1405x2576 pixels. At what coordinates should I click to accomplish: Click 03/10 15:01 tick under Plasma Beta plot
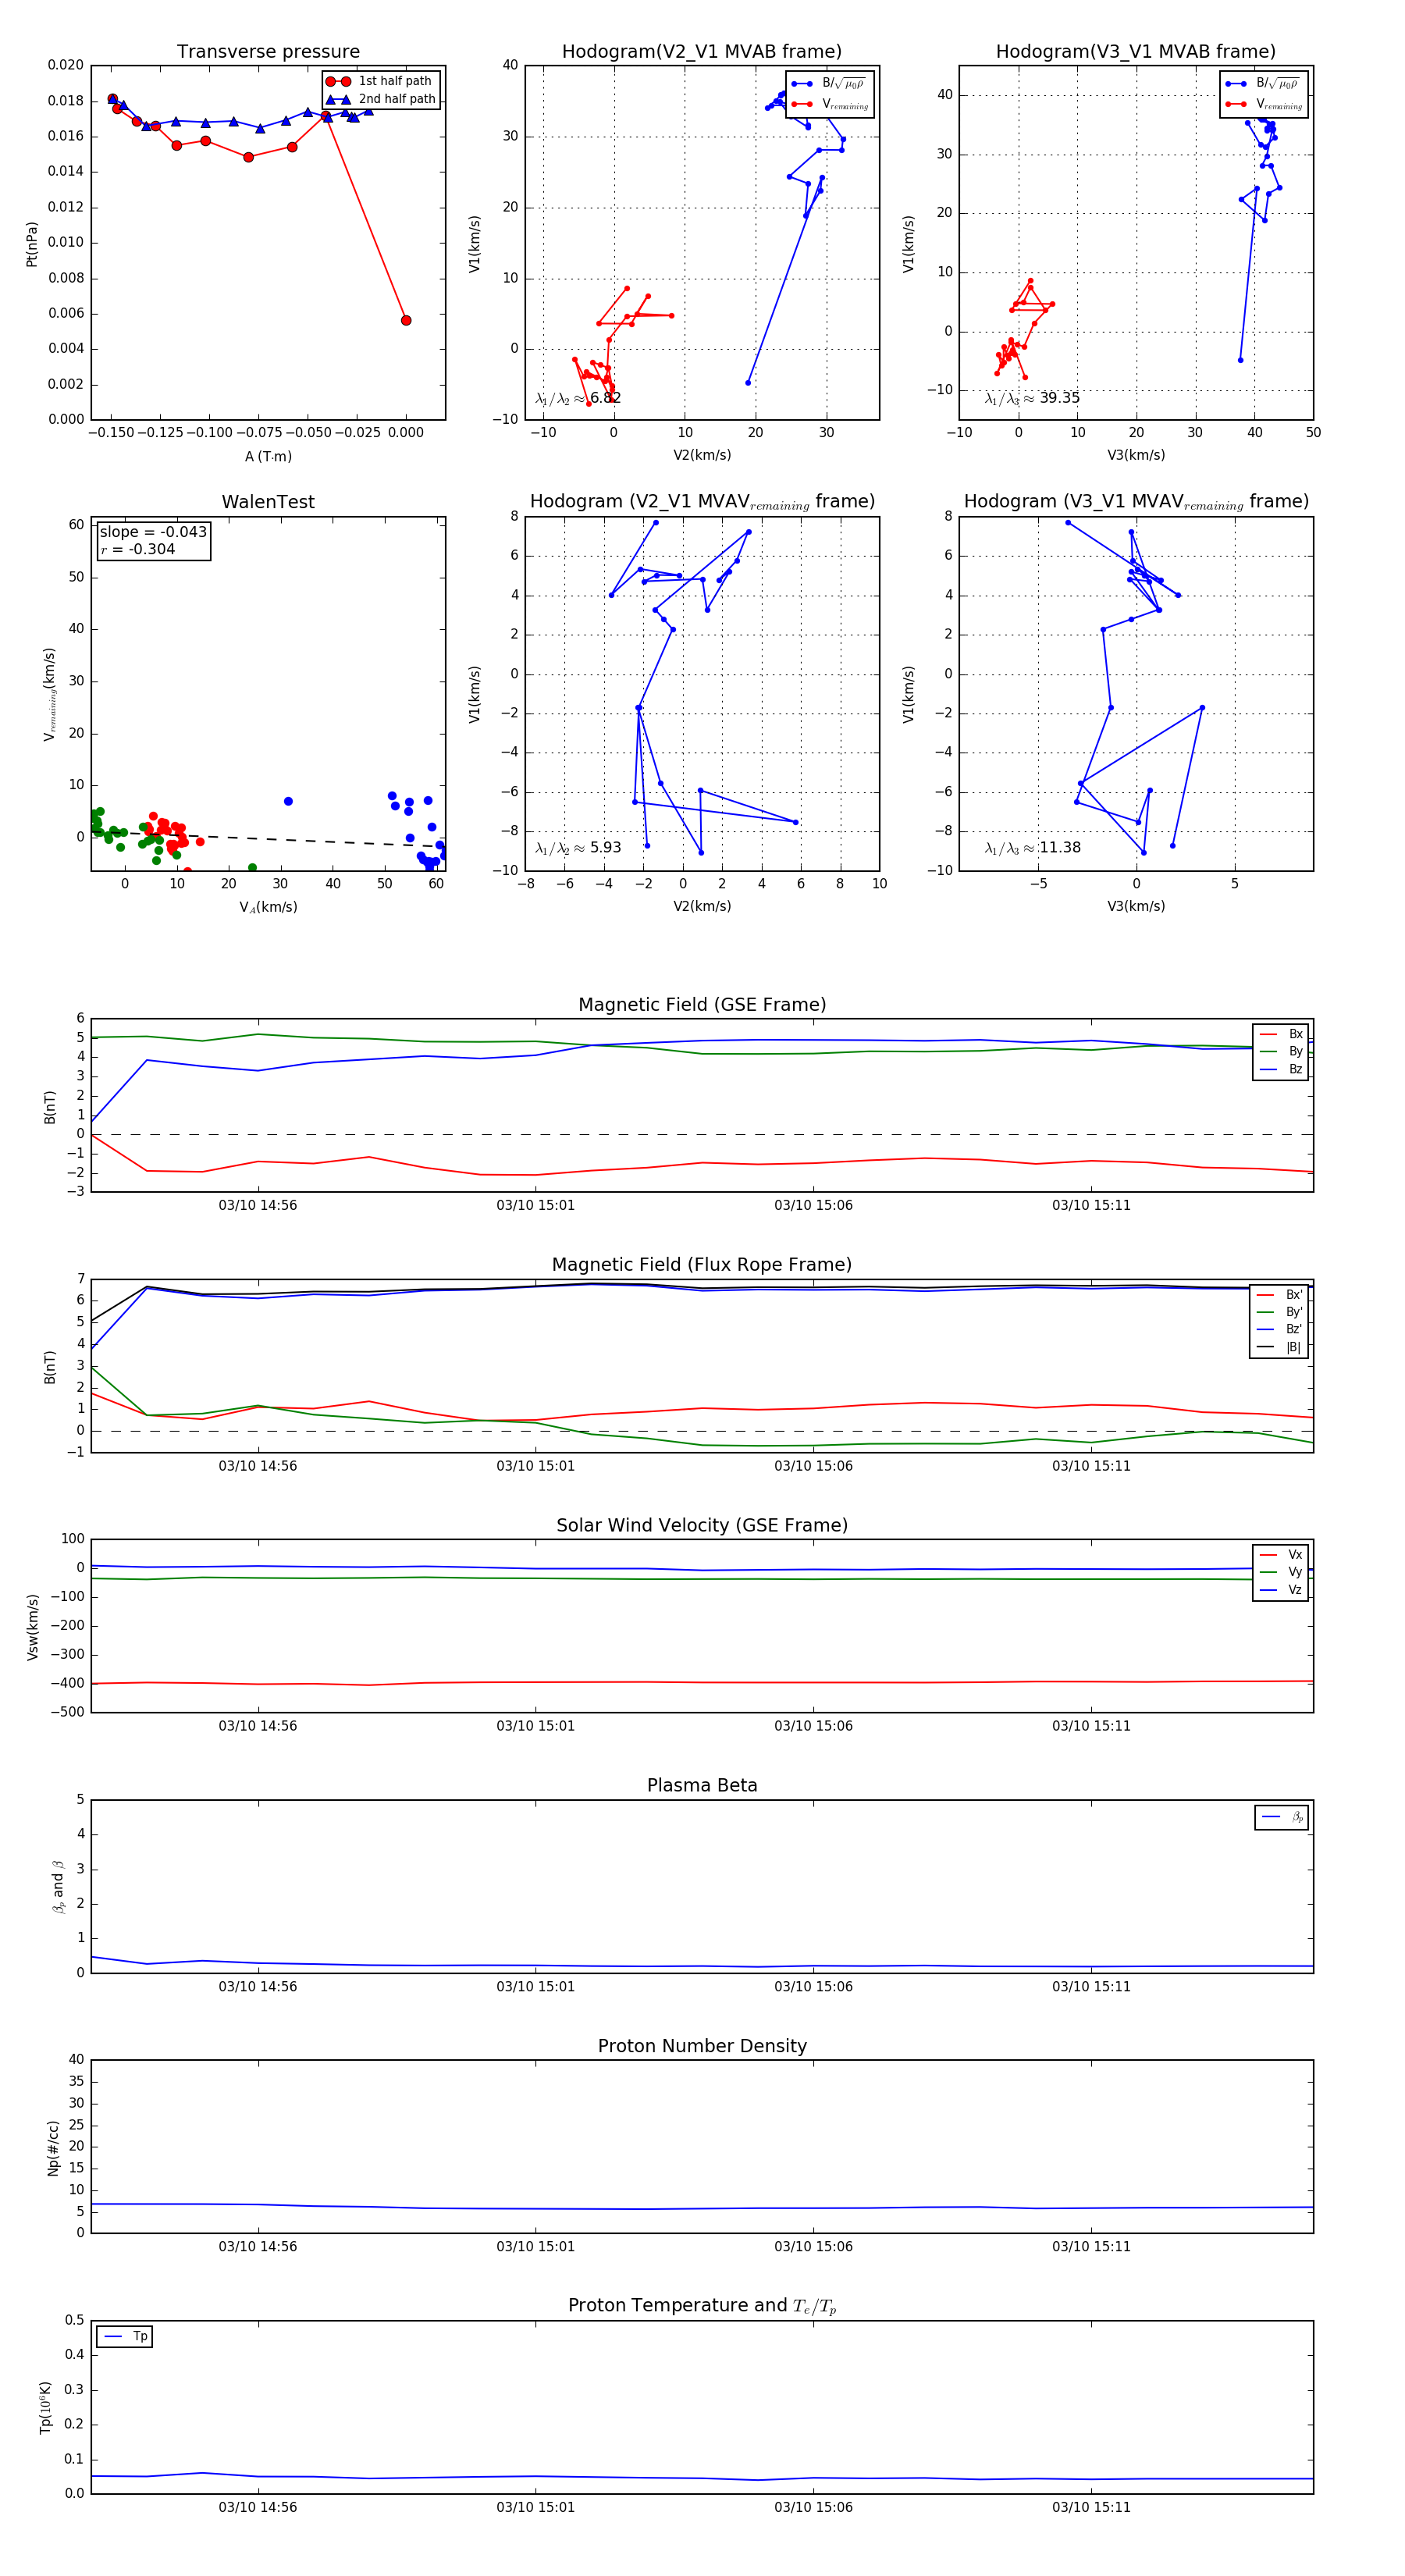(536, 1987)
